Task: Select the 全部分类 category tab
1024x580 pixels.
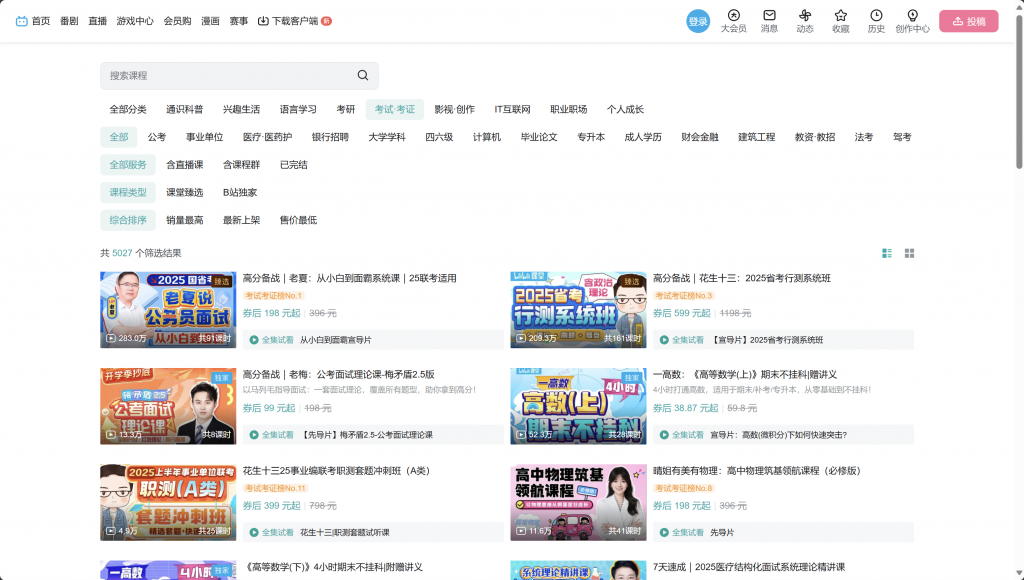Action: click(128, 109)
